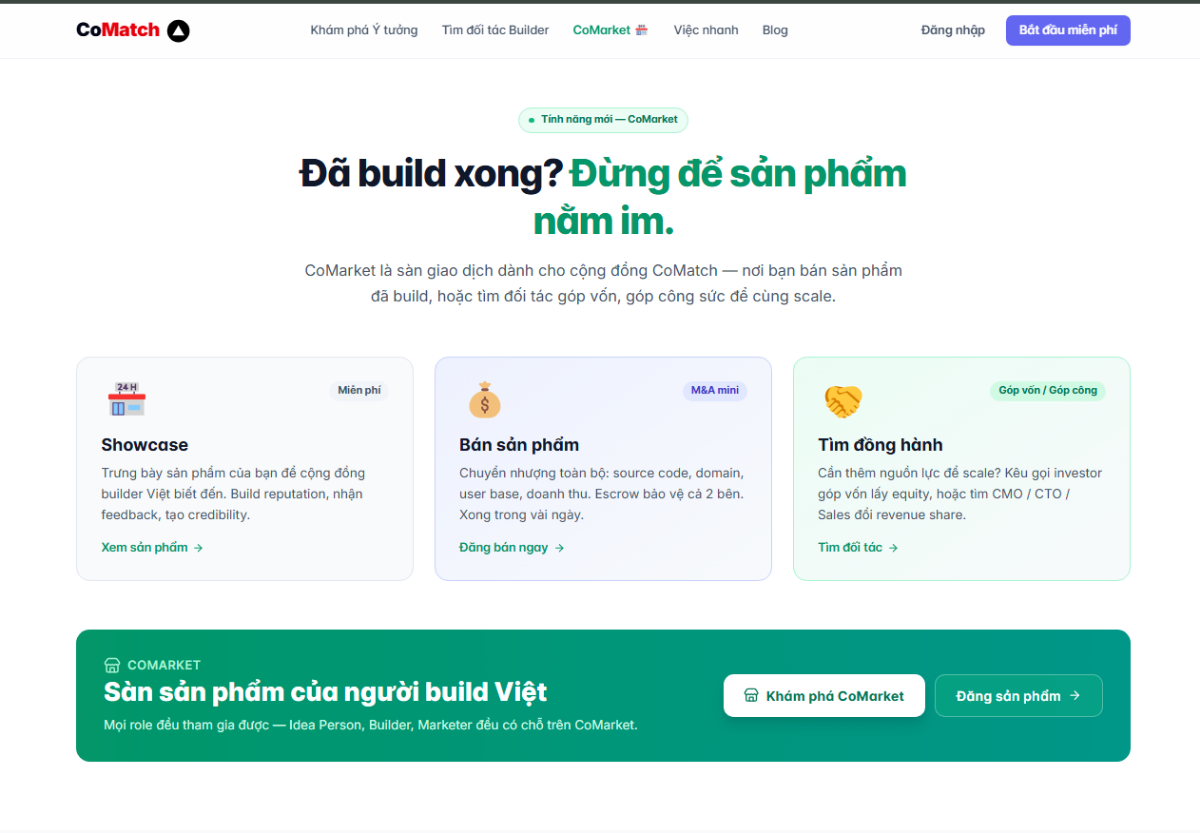This screenshot has height=833, width=1200.
Task: Open the Tìm đối tác card link
Action: coord(858,548)
